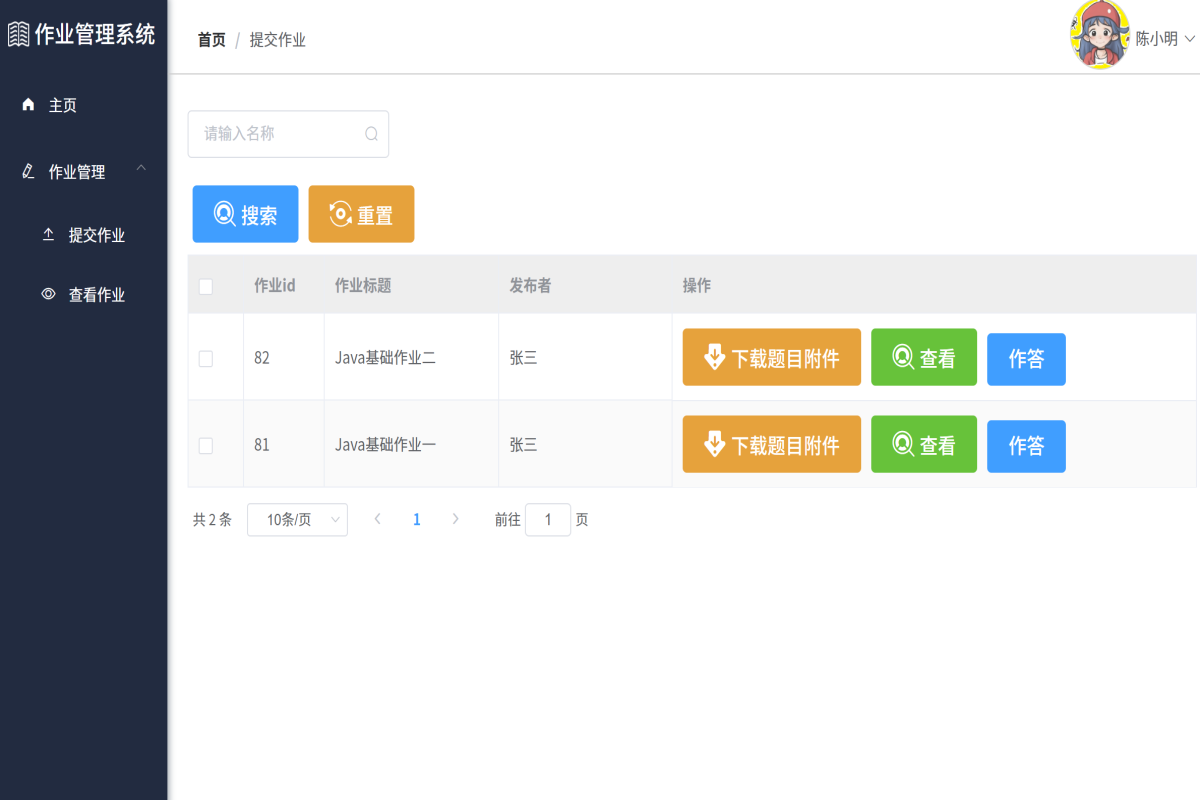1200x800 pixels.
Task: Select the home icon beside 主页
Action: [x=26, y=104]
